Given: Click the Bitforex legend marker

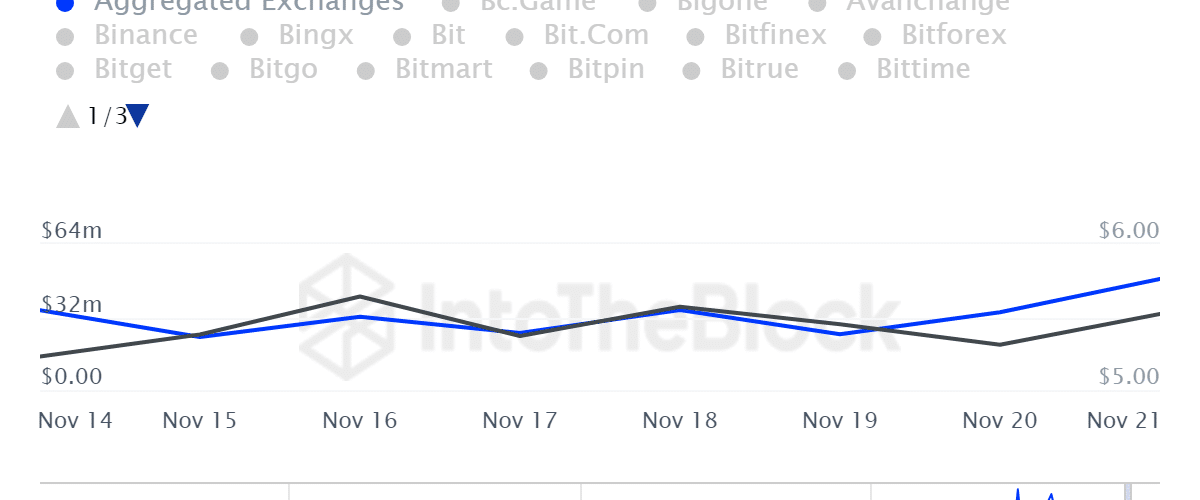Looking at the screenshot, I should click(x=872, y=38).
